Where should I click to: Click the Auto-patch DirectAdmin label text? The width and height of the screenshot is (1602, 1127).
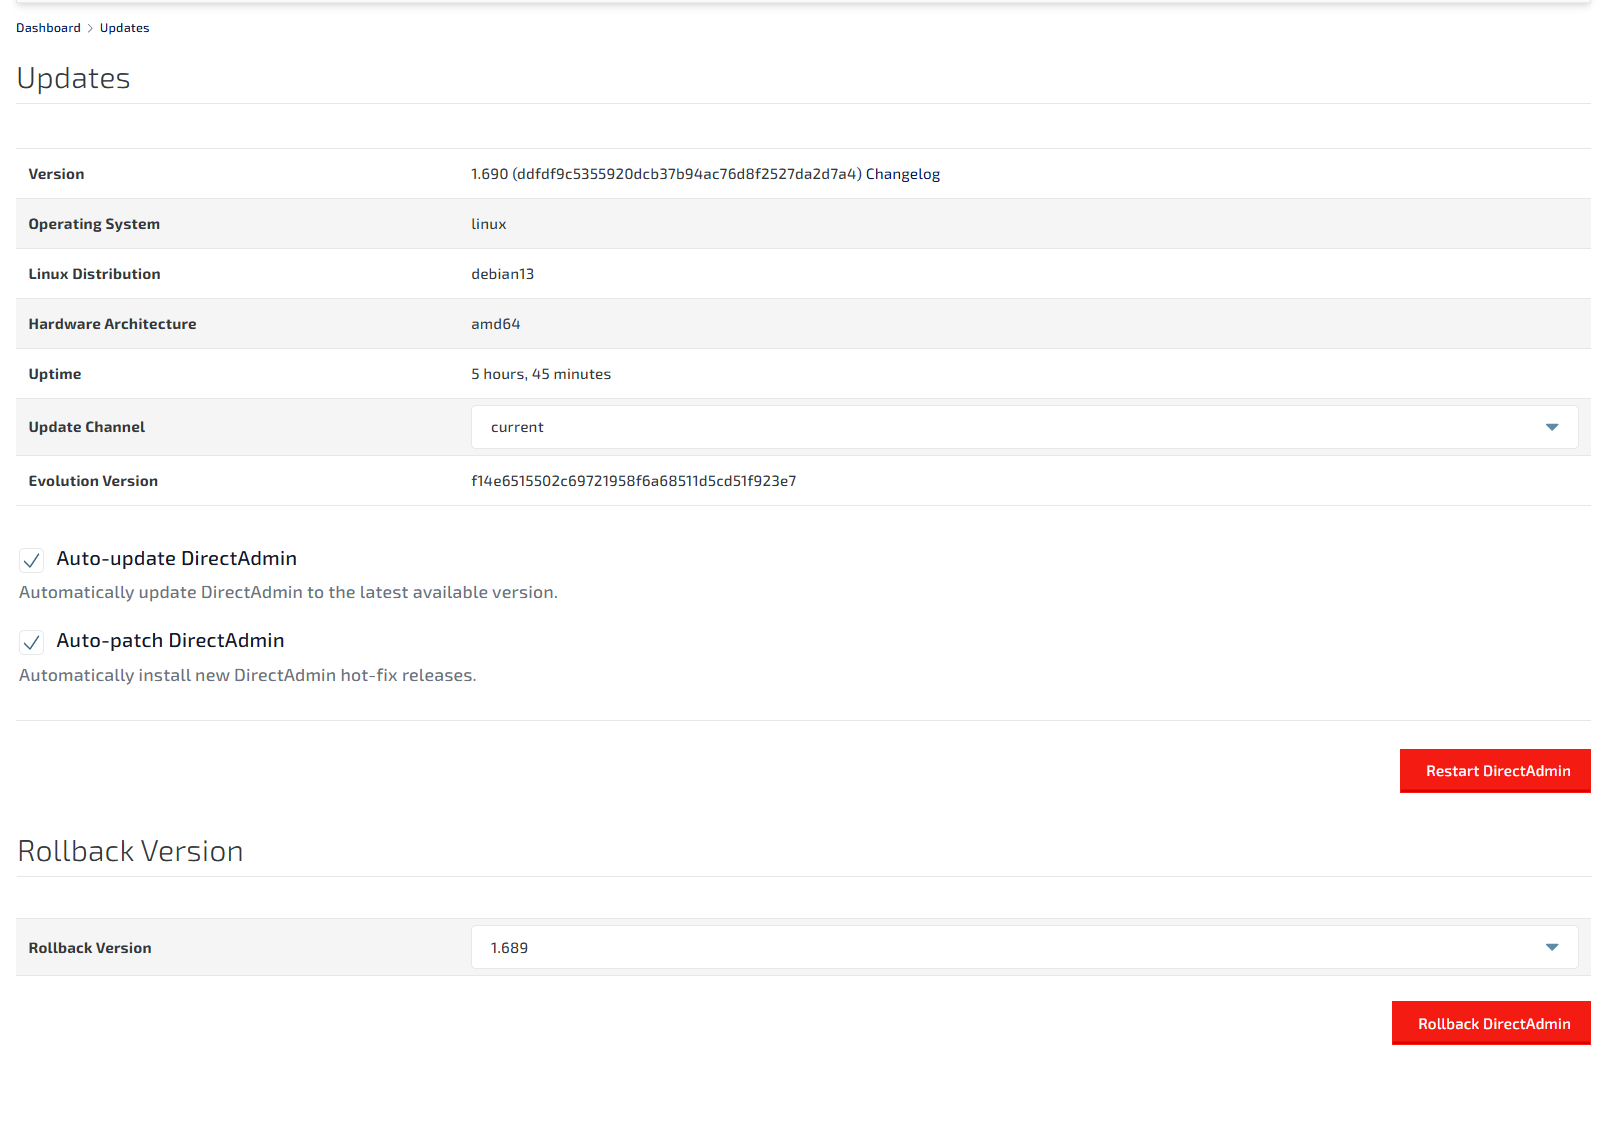(170, 641)
